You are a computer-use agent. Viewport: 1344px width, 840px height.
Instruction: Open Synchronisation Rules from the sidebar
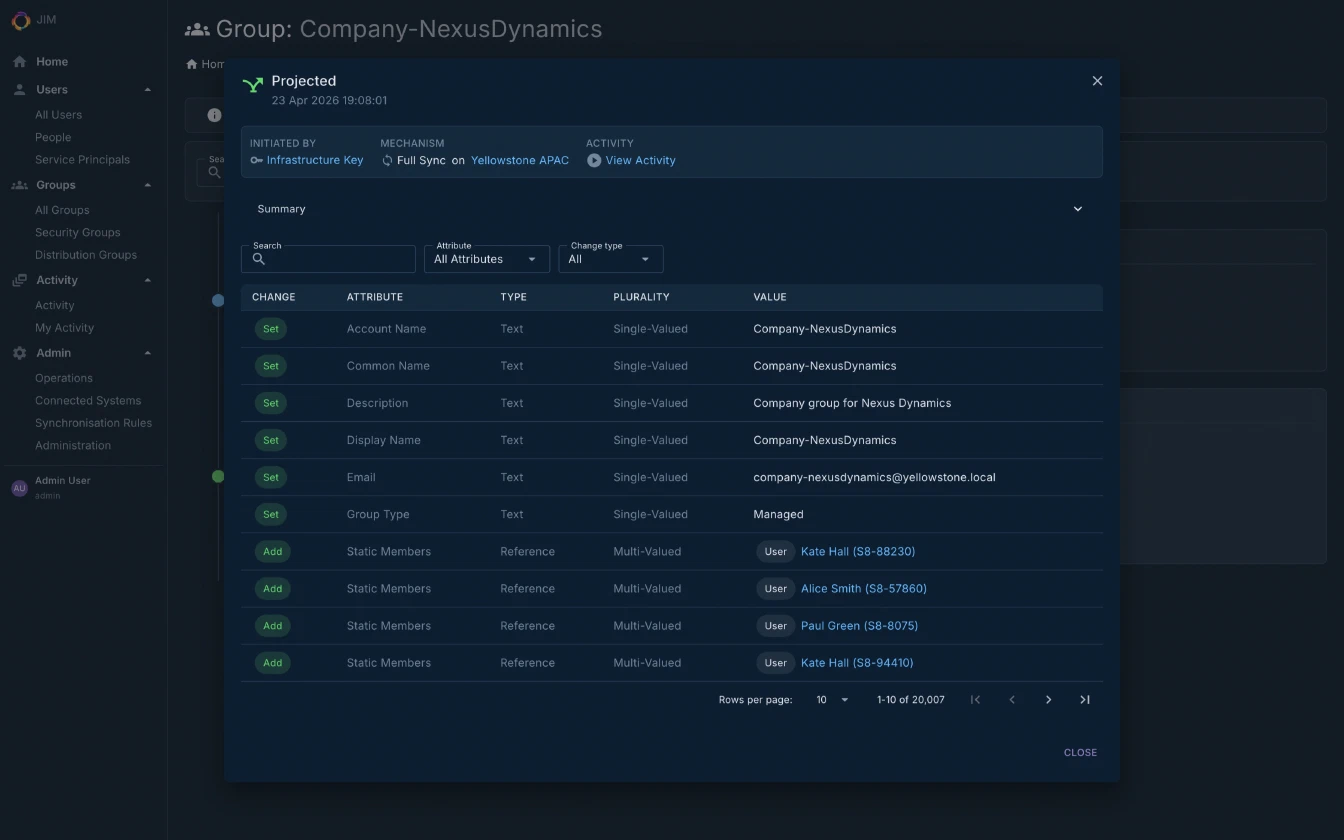tap(94, 423)
